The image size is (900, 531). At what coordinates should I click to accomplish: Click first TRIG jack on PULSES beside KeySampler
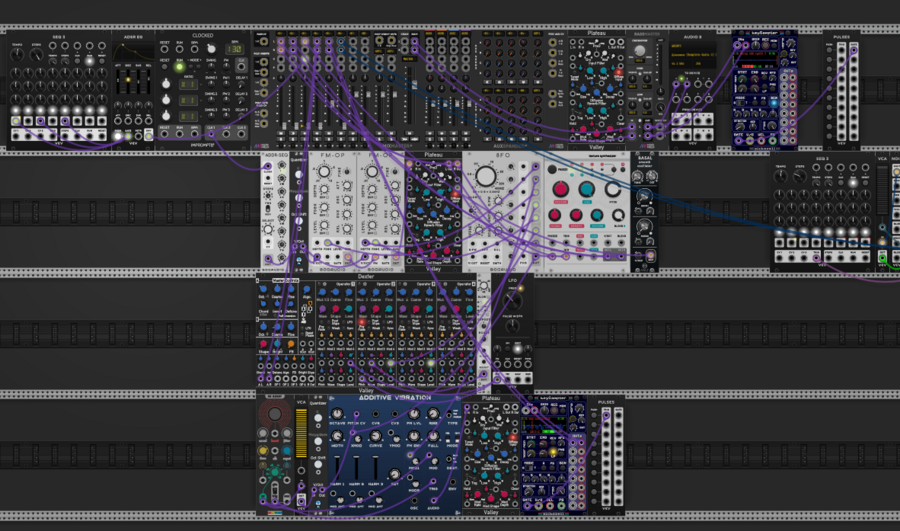606,416
